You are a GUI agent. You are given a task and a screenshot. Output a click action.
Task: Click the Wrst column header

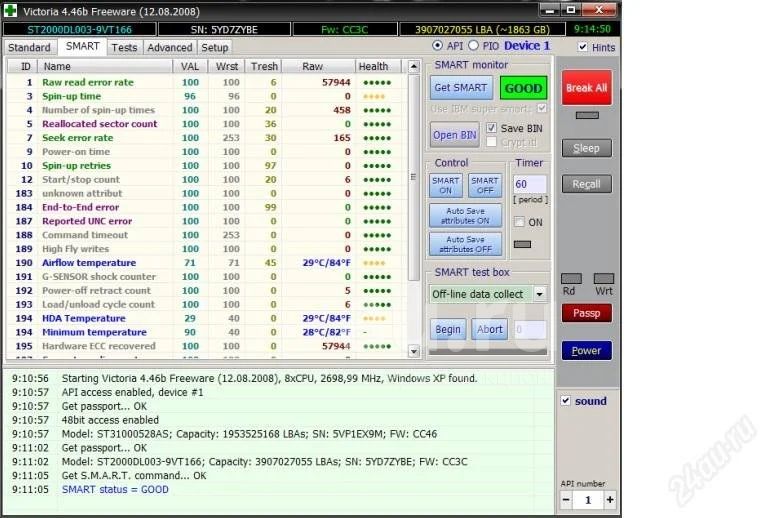coord(227,66)
